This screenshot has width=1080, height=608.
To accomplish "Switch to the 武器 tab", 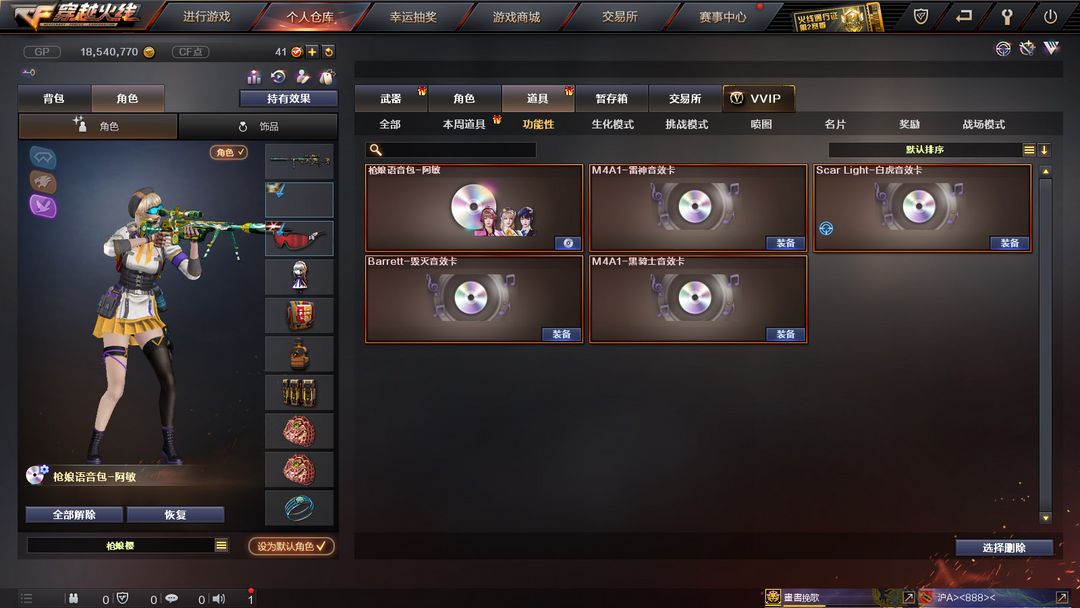I will 391,98.
